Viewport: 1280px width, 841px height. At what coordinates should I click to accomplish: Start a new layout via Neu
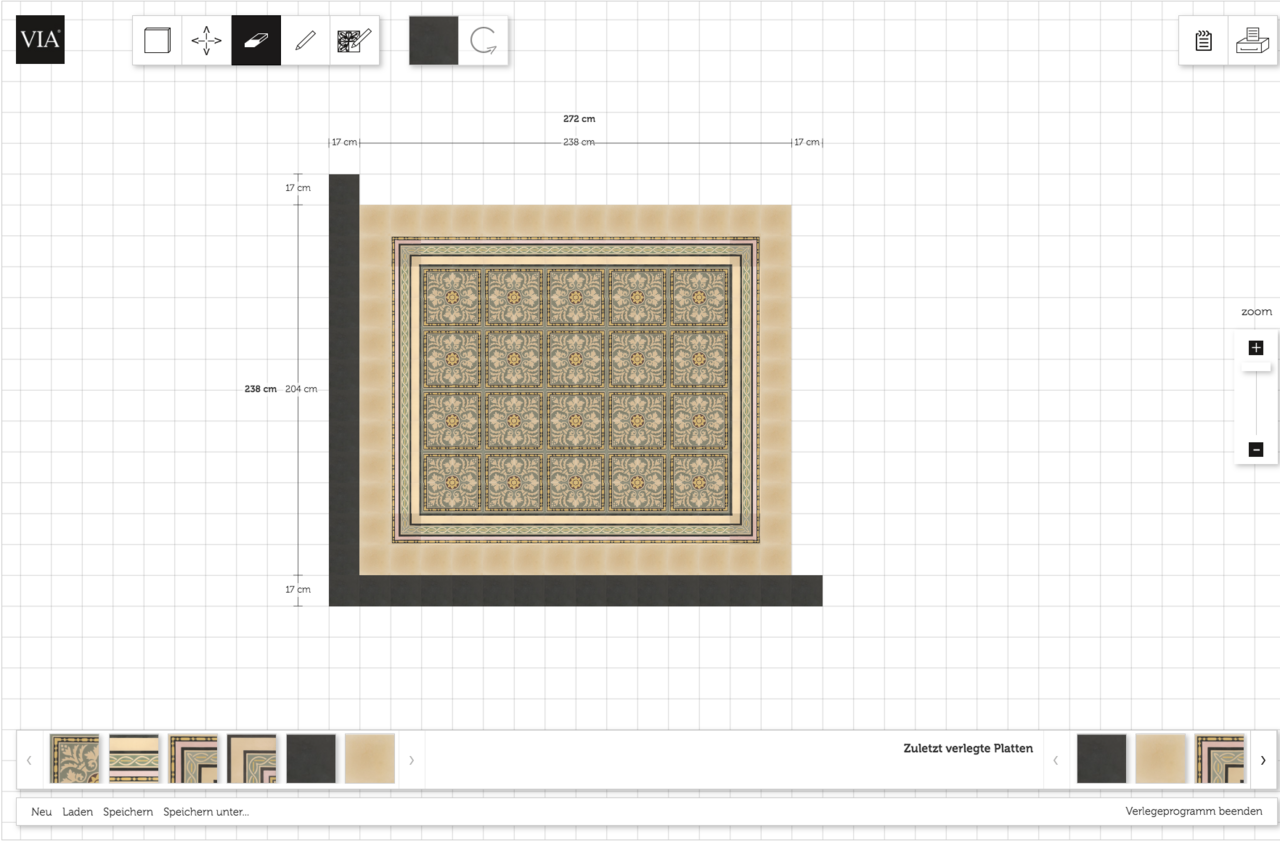tap(40, 811)
